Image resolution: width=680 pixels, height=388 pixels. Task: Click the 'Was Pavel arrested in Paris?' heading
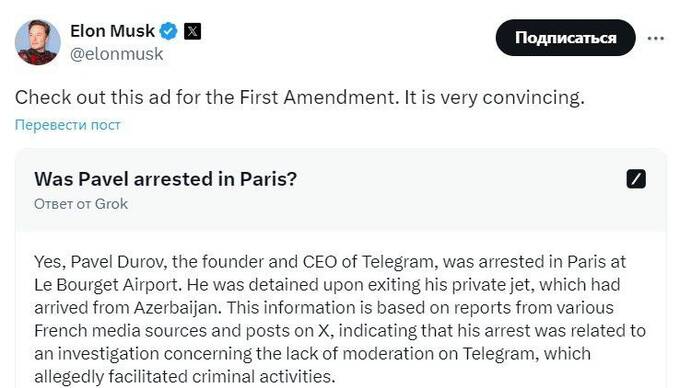click(166, 179)
